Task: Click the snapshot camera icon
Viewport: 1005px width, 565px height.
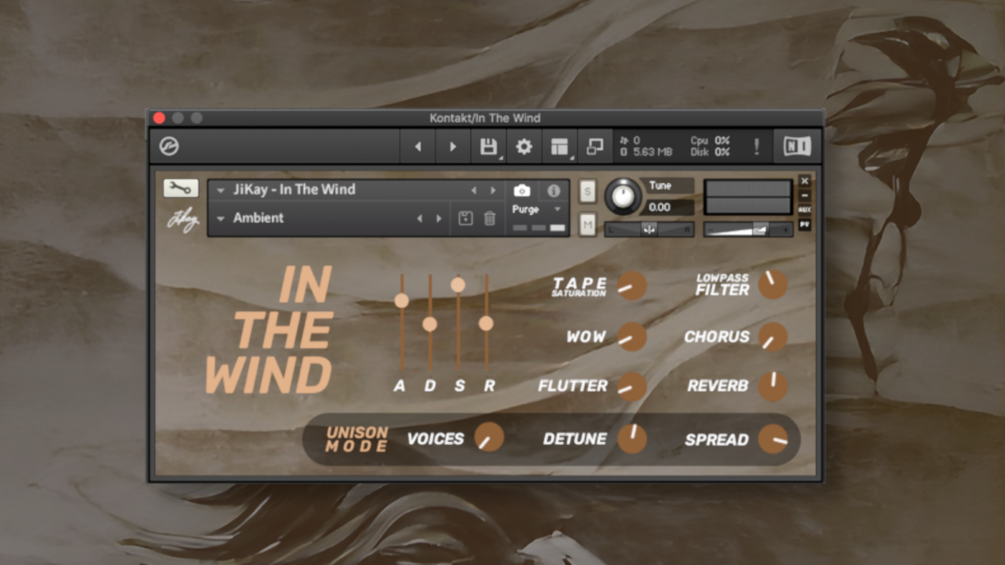Action: coord(522,191)
